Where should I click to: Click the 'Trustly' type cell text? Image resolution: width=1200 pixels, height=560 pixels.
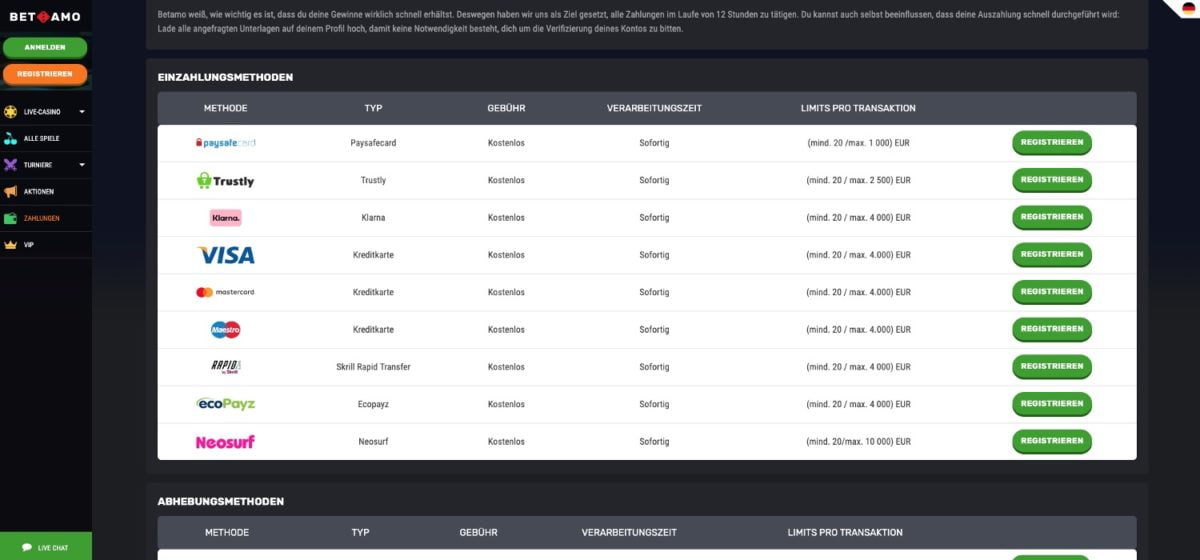[x=373, y=180]
